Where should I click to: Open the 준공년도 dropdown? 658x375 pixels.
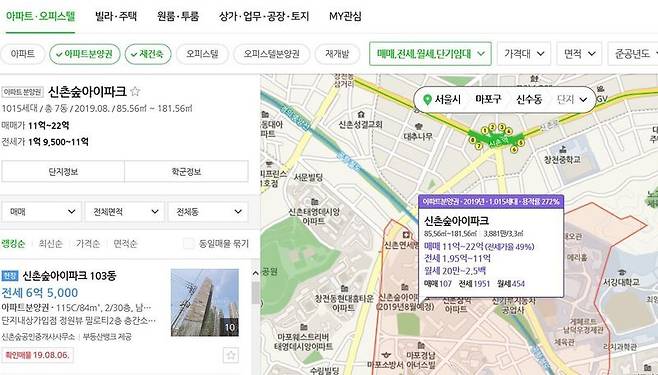(633, 54)
